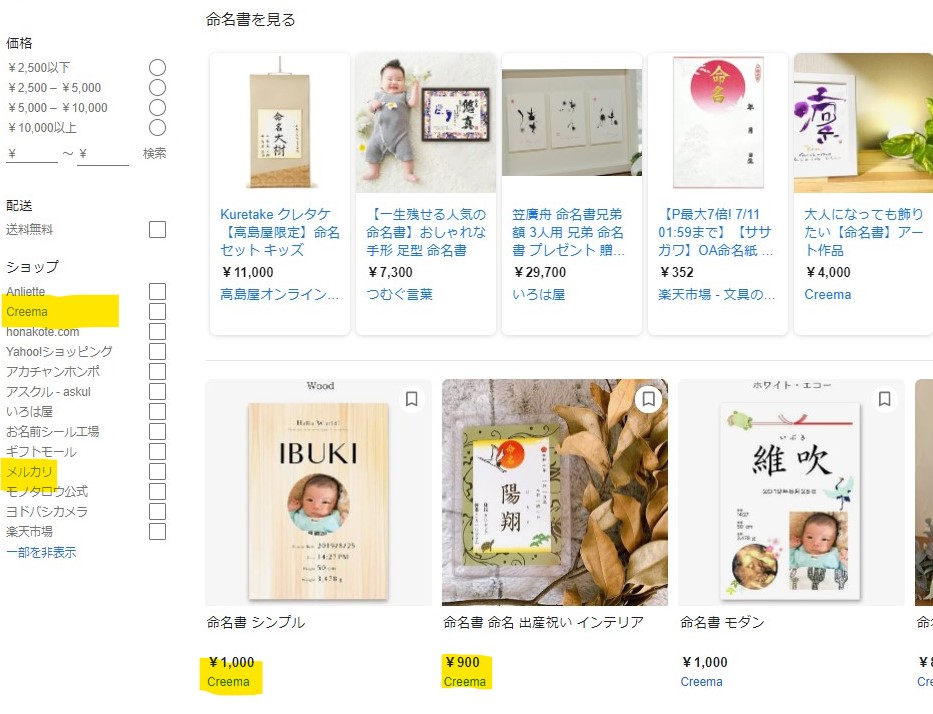Screen dimensions: 933x714
Task: Save the 命名書 シンプル product with bookmark icon
Action: point(411,399)
